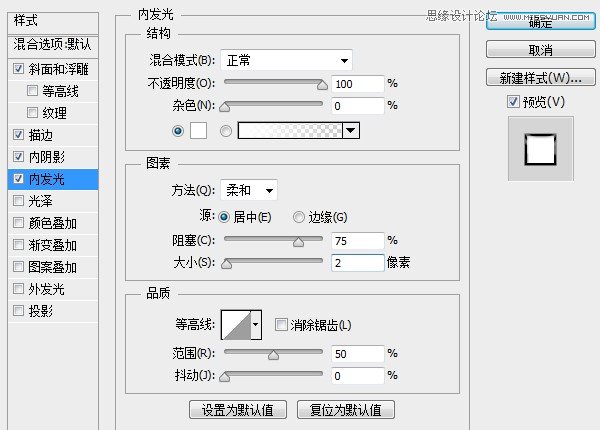Select the solid color radio button

click(178, 131)
